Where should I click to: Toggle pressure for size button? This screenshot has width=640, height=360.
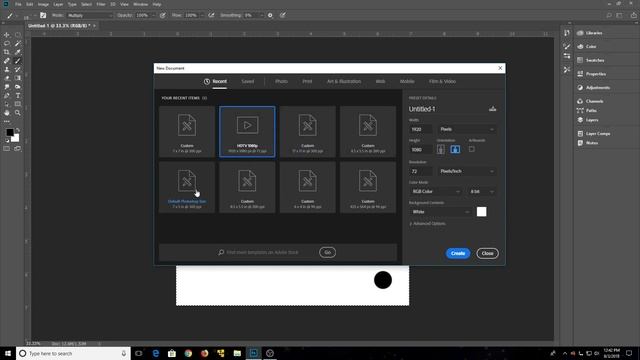(x=282, y=15)
